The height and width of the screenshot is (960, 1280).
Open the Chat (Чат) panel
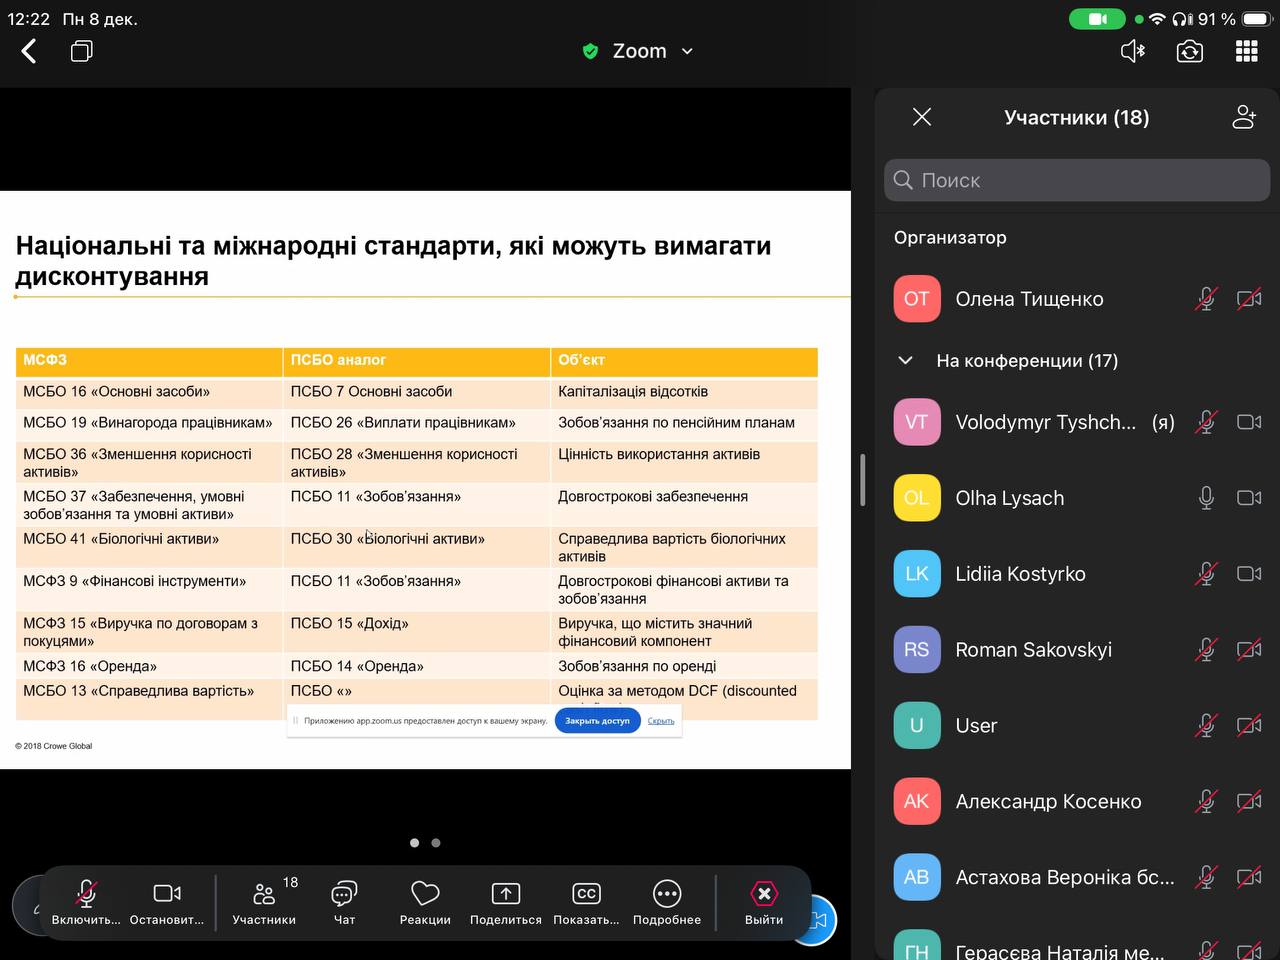[344, 902]
